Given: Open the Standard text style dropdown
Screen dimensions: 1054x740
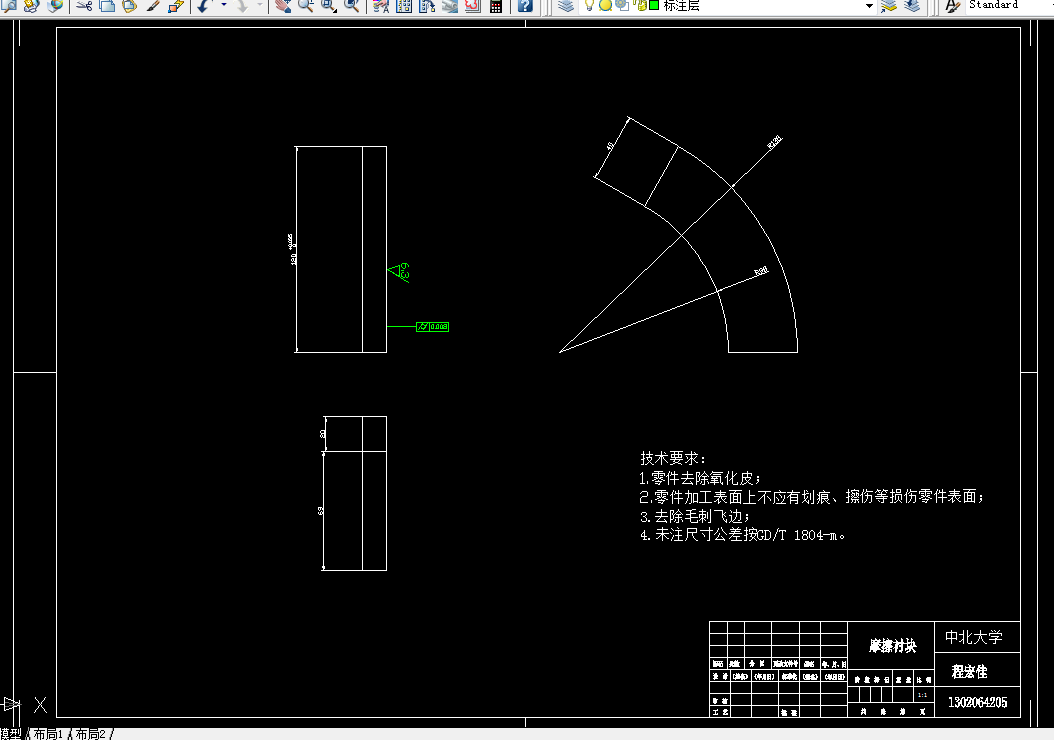Looking at the screenshot, I should [x=1010, y=5].
